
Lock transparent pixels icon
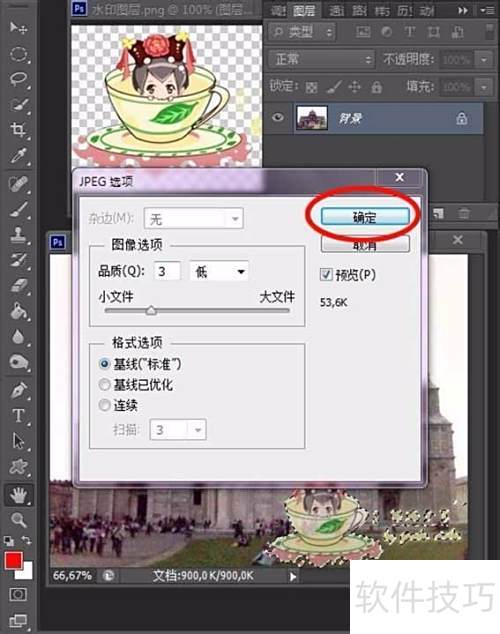311,87
